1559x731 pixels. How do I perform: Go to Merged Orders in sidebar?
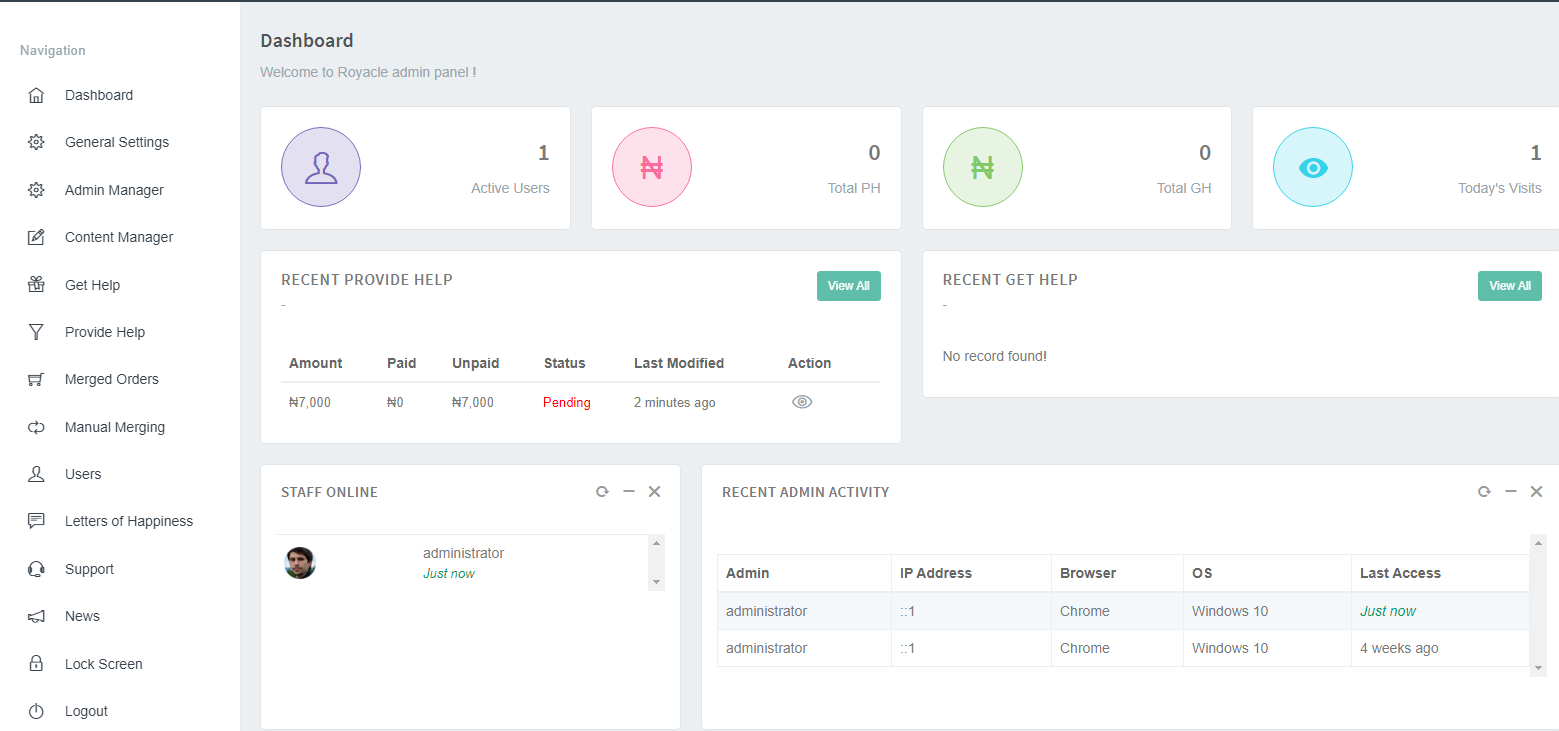pos(111,379)
